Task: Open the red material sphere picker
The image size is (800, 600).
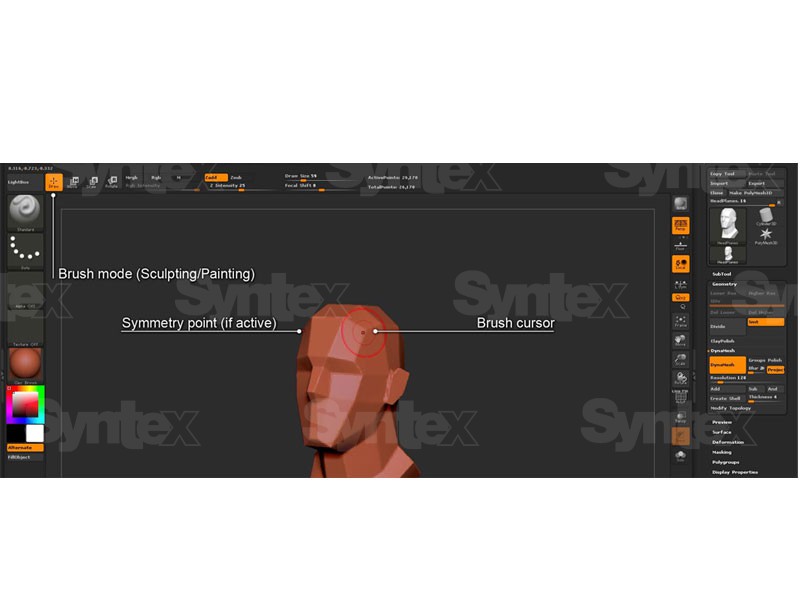Action: (x=25, y=365)
